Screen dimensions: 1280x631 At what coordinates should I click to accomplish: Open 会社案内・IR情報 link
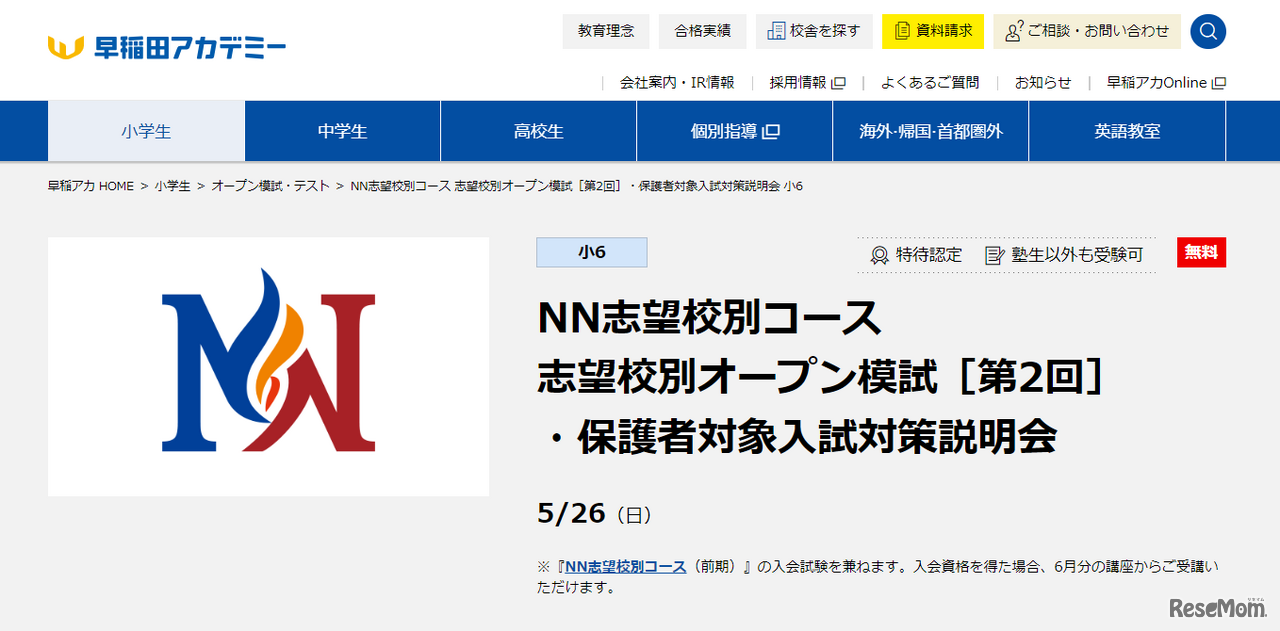coord(677,83)
